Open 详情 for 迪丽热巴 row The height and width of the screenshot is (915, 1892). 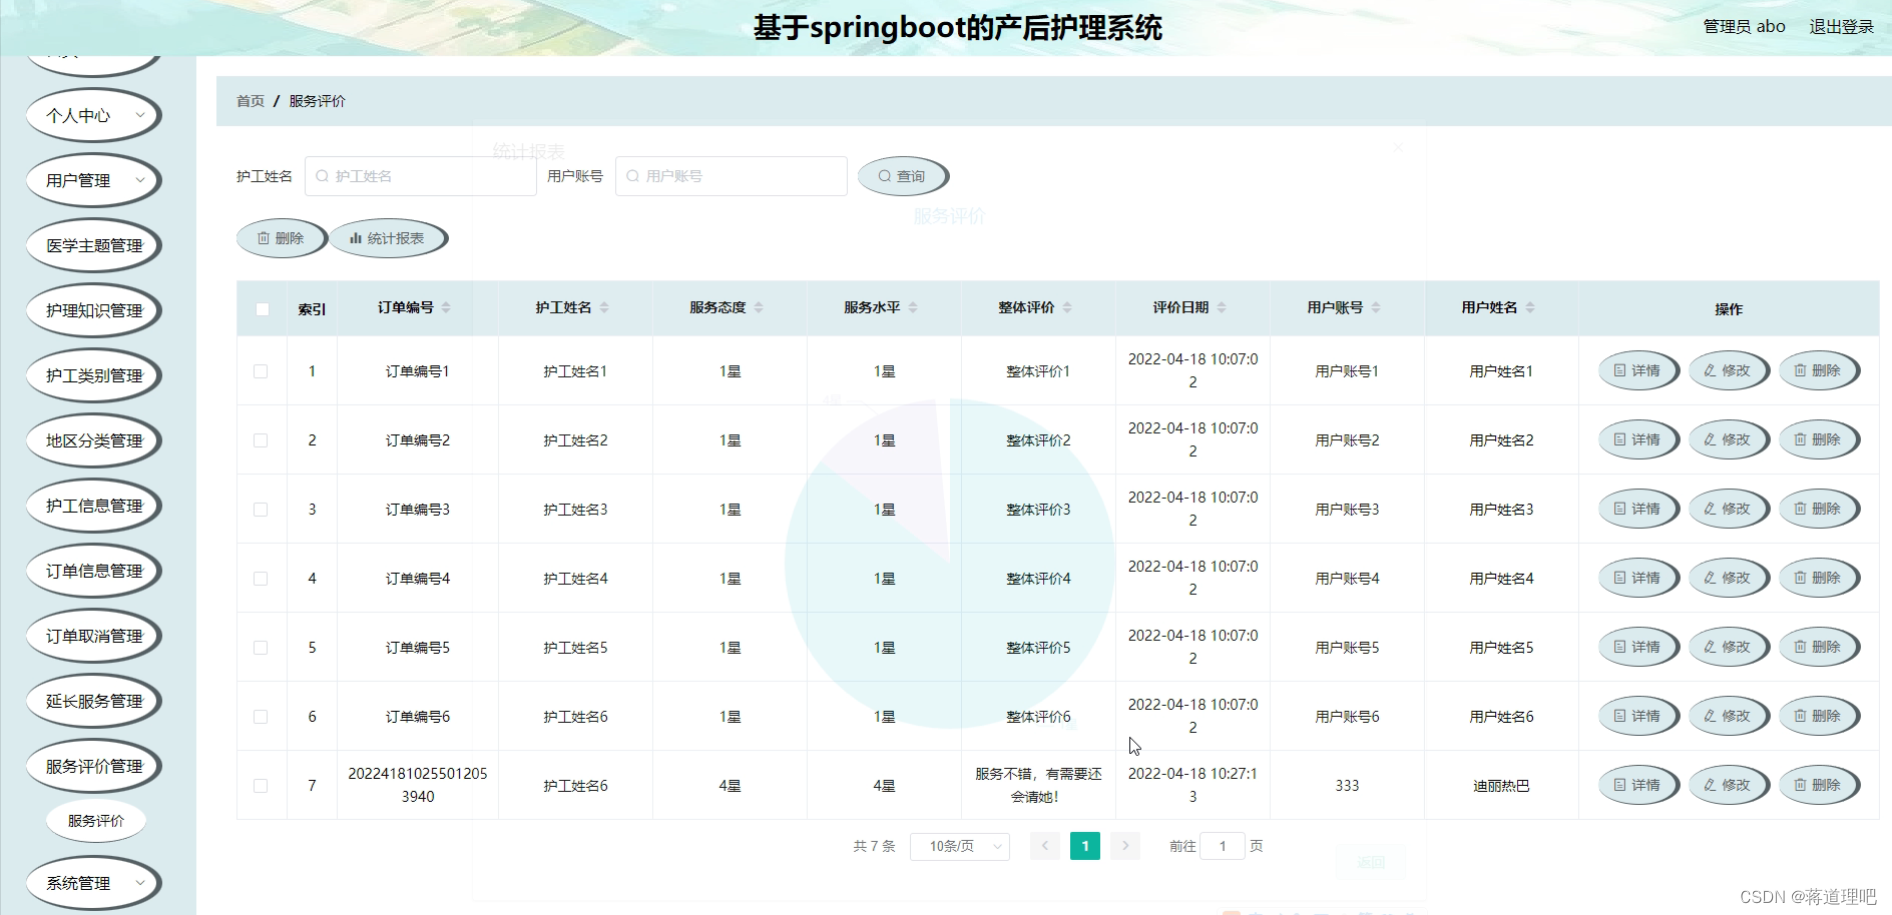(x=1637, y=784)
